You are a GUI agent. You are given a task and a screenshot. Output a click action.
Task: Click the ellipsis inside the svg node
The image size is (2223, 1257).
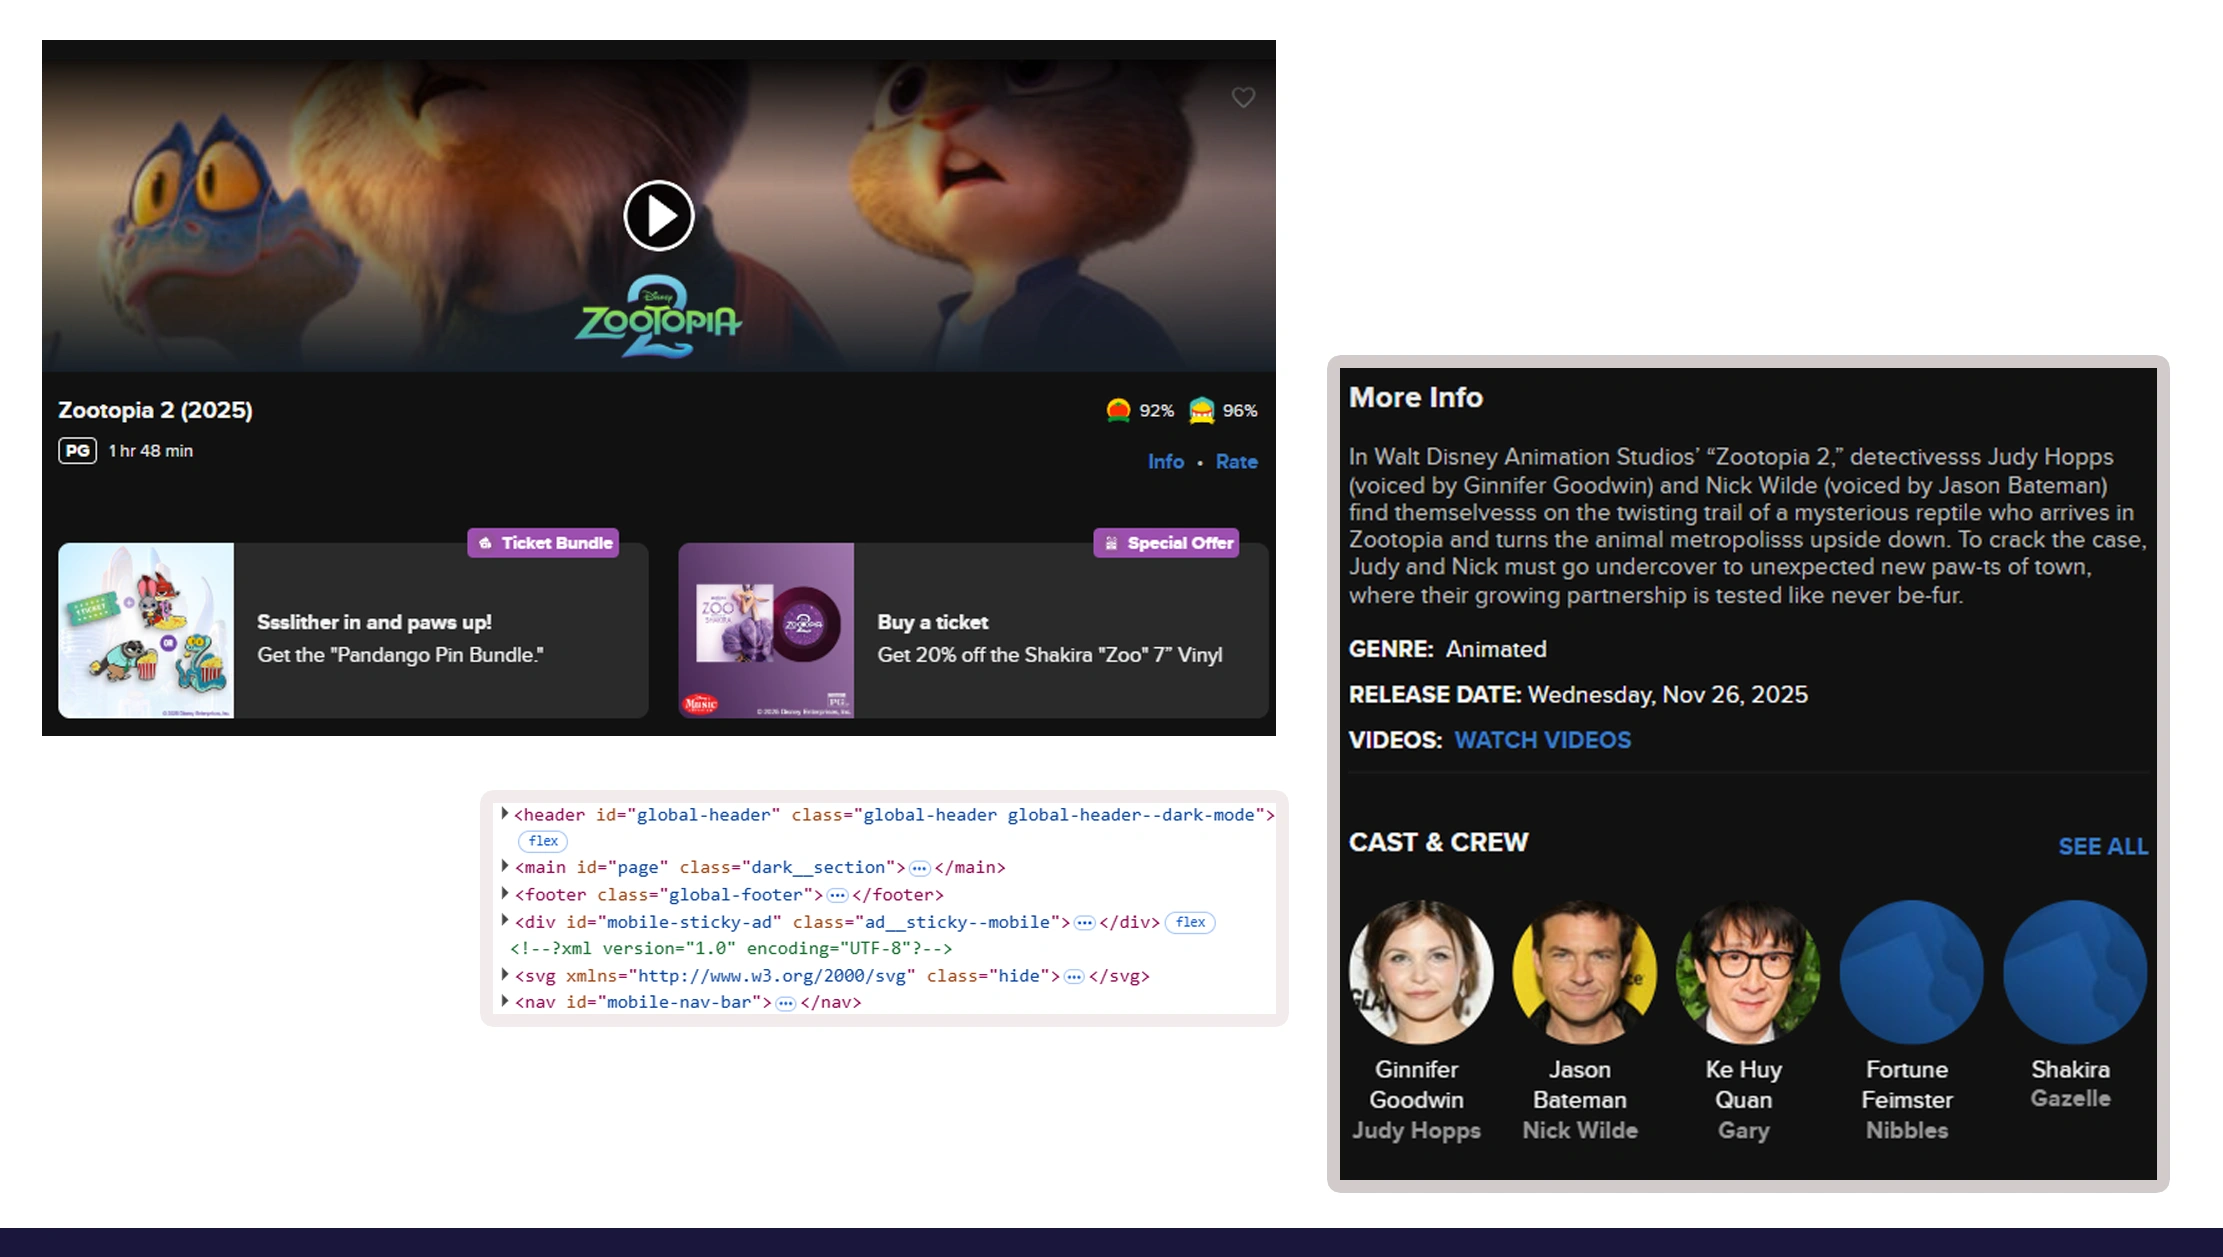click(1074, 976)
